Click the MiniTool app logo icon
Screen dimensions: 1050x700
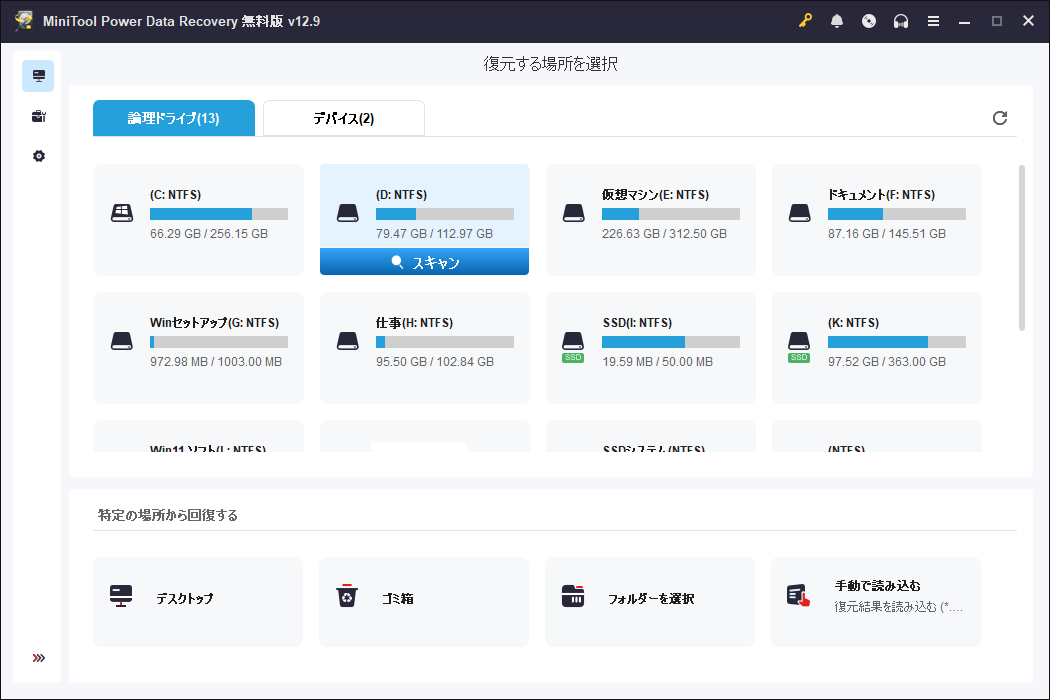click(x=24, y=21)
